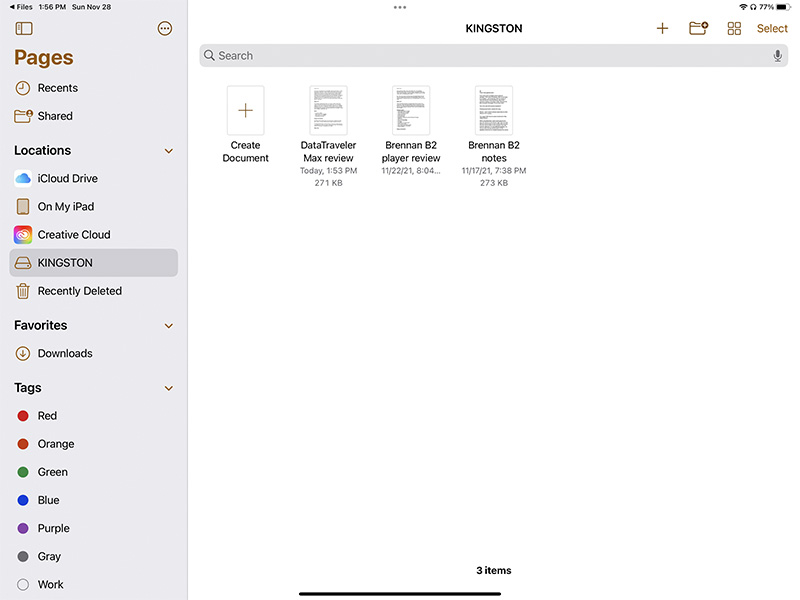This screenshot has height=600, width=800.
Task: Open Recents via the clock icon
Action: click(x=23, y=88)
